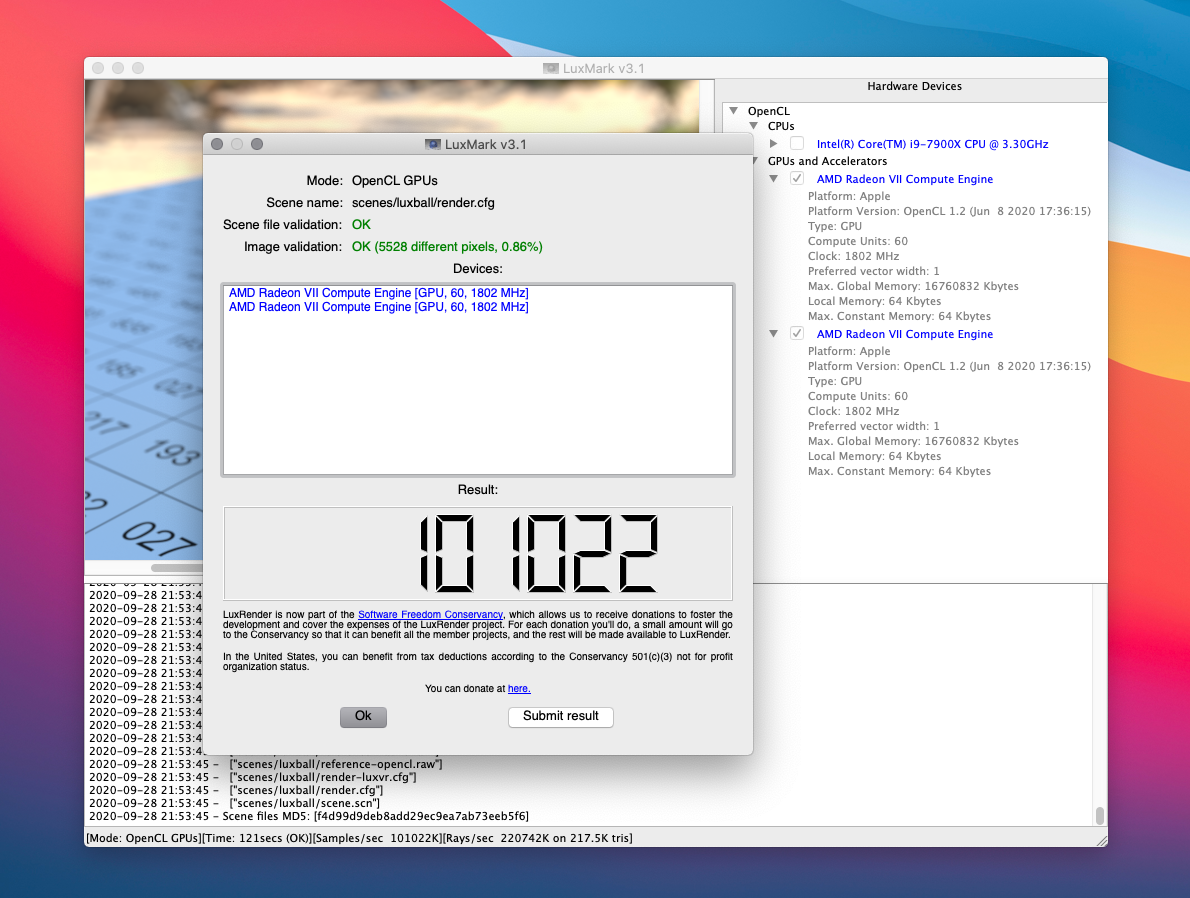
Task: Collapse the second AMD Radeon VII details
Action: click(x=773, y=334)
